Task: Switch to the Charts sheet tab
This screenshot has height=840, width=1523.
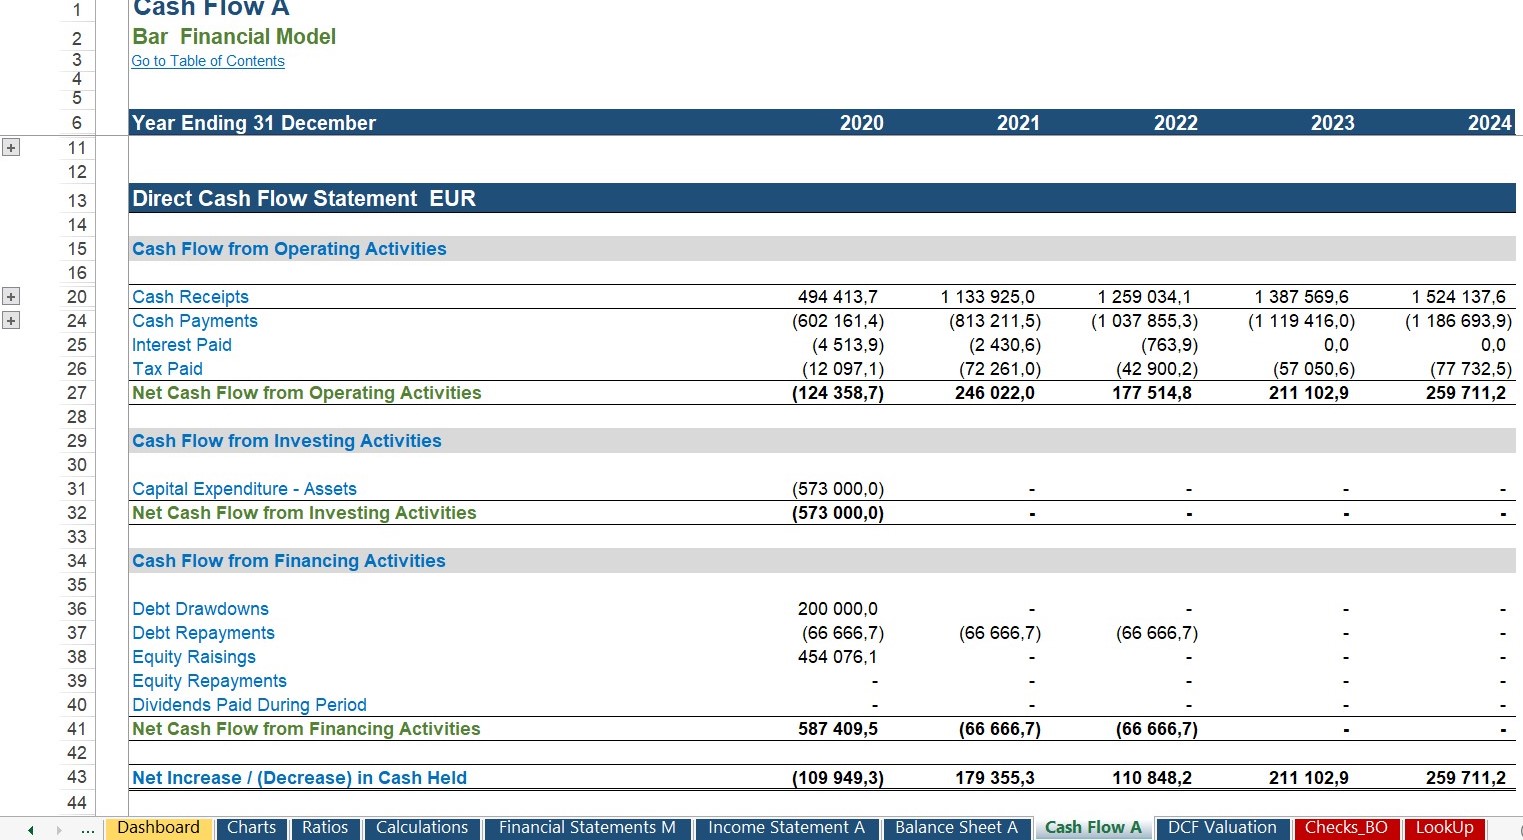Action: [251, 828]
